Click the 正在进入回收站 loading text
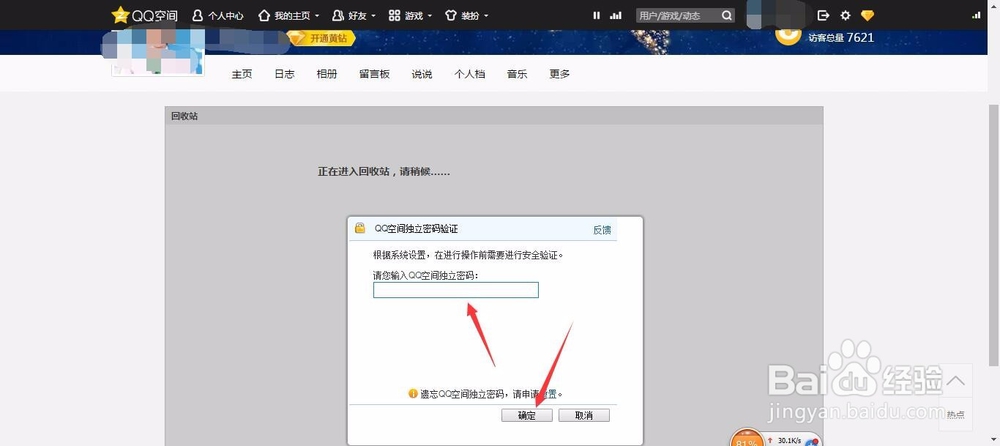 click(x=384, y=172)
